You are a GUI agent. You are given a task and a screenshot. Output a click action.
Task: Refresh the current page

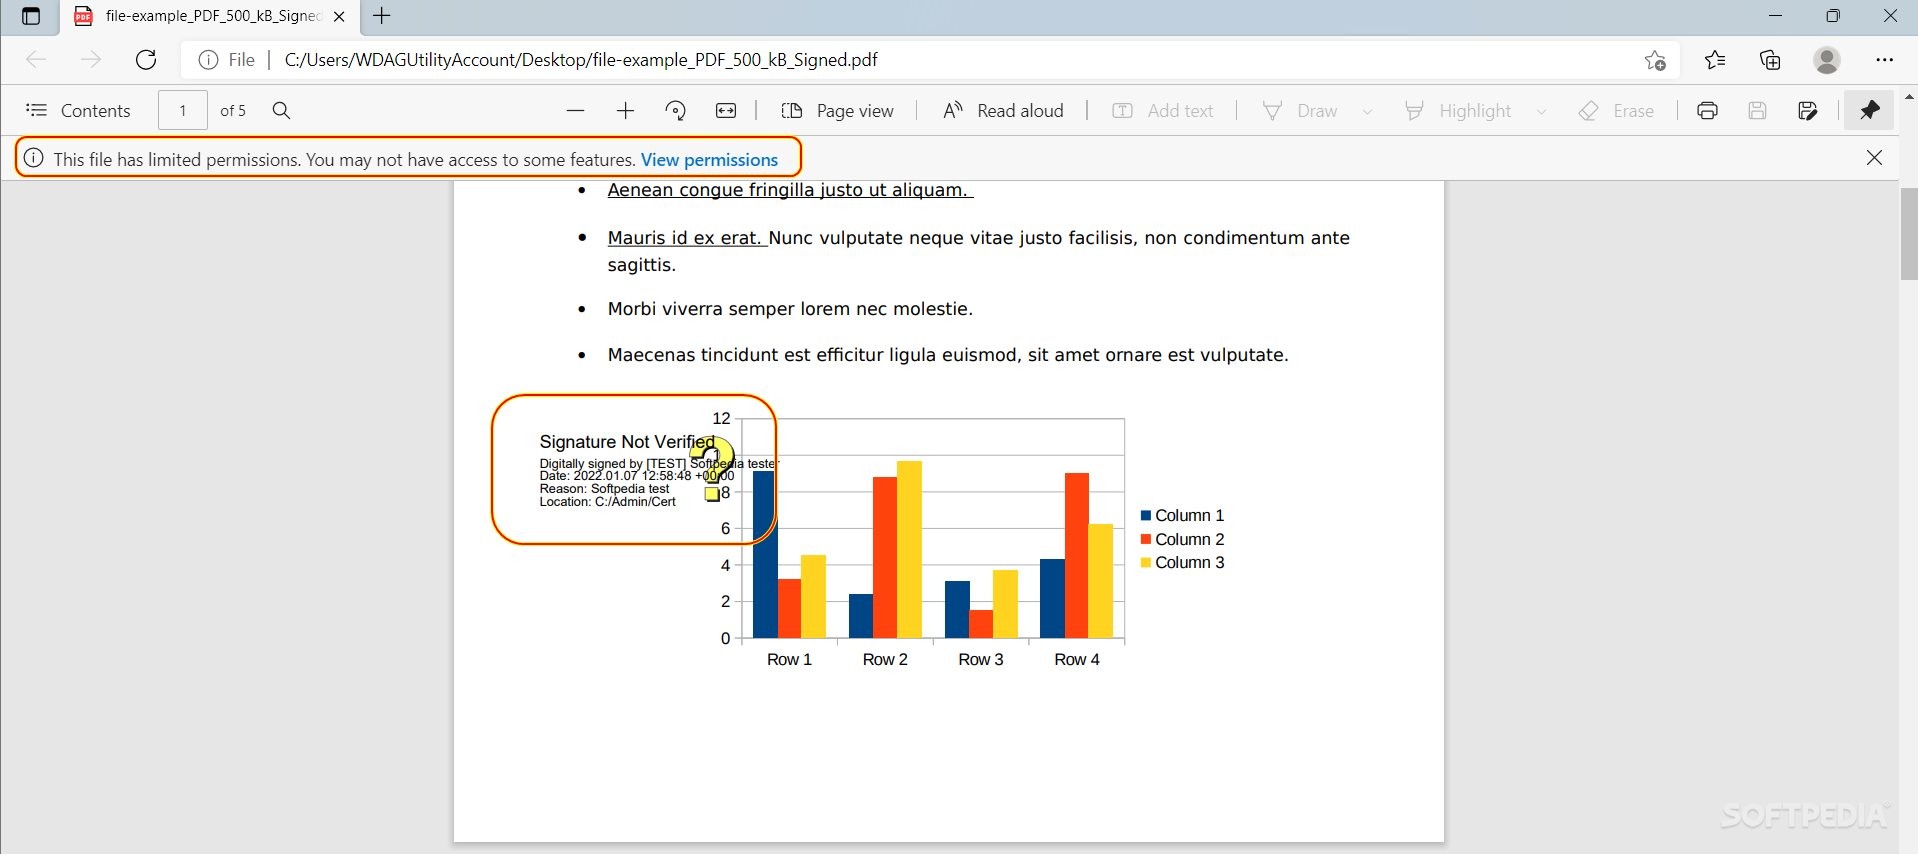click(x=146, y=59)
